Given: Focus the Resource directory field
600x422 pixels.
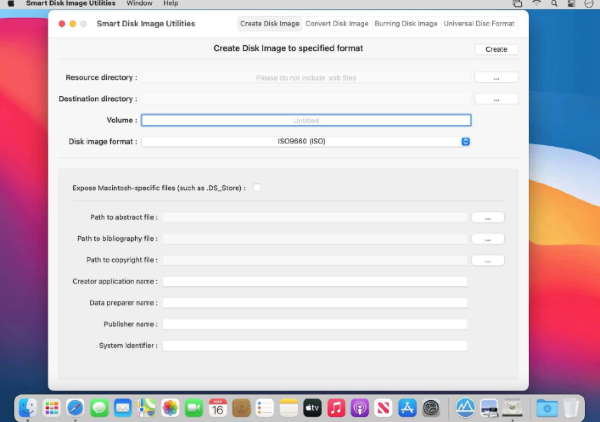Looking at the screenshot, I should click(x=306, y=78).
